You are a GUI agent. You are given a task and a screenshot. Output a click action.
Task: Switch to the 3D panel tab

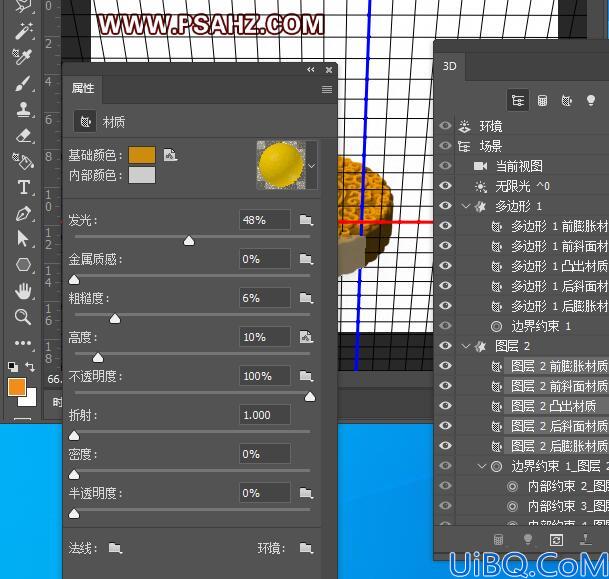pyautogui.click(x=449, y=66)
